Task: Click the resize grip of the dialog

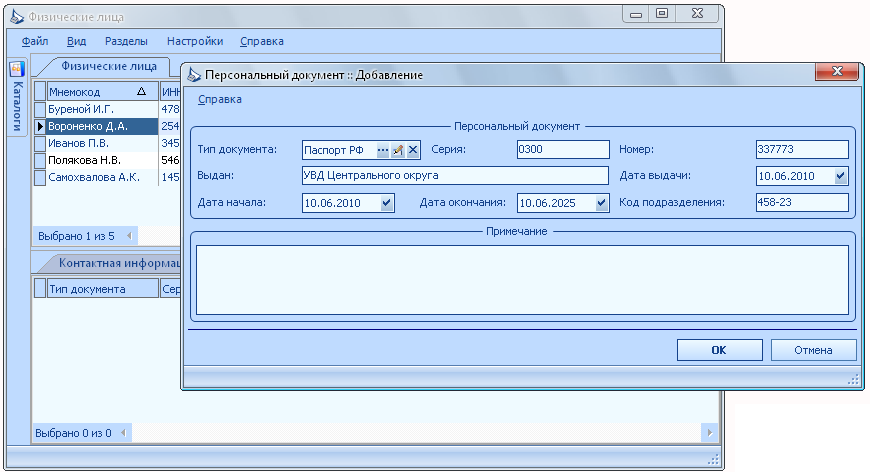Action: click(853, 379)
